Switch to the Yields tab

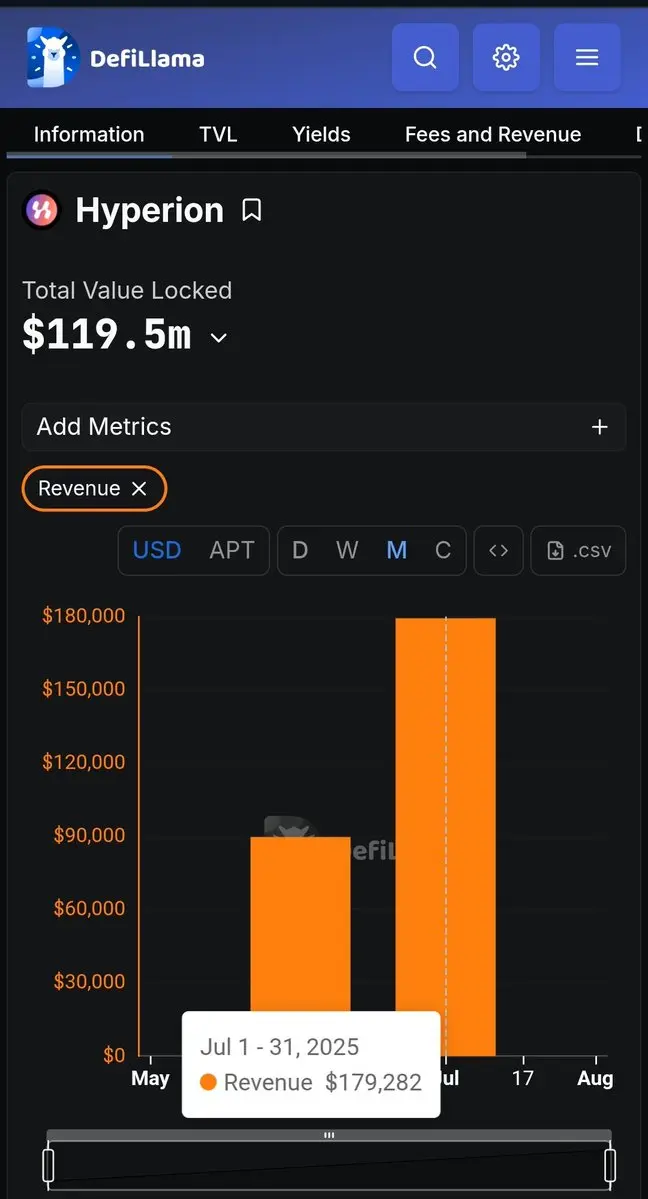321,135
